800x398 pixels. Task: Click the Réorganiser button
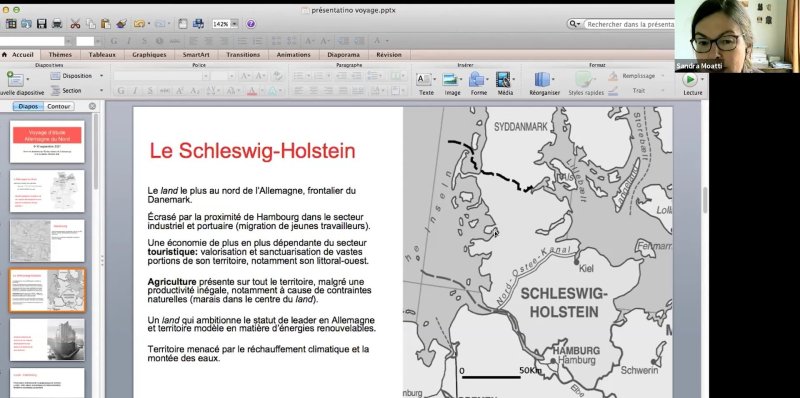pos(544,83)
